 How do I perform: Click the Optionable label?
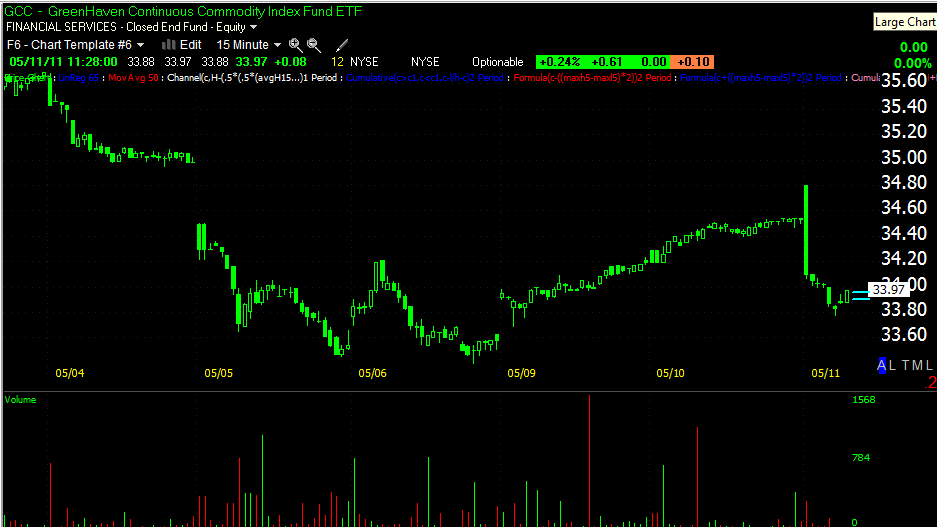(x=497, y=62)
